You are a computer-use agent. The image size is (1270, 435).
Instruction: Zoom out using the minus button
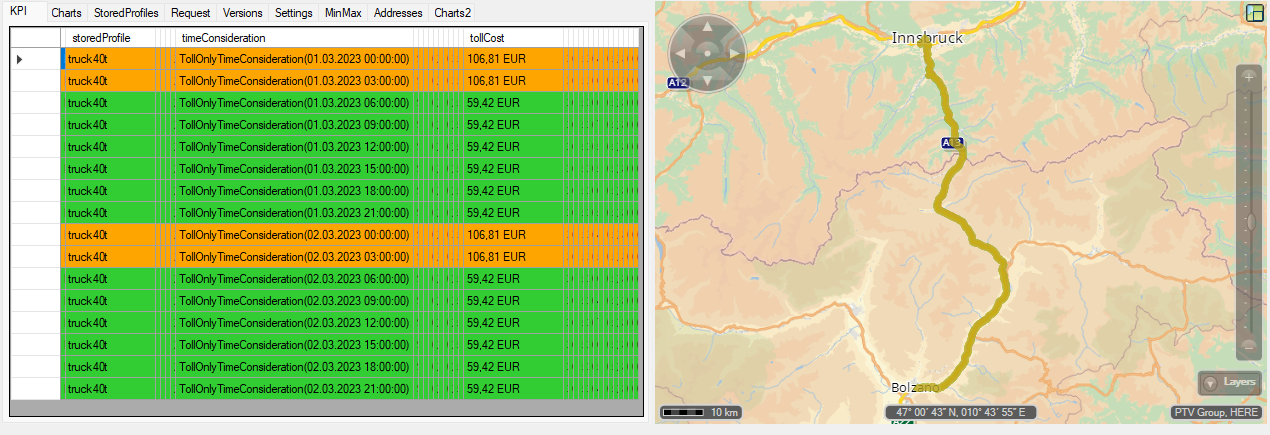[x=1249, y=346]
